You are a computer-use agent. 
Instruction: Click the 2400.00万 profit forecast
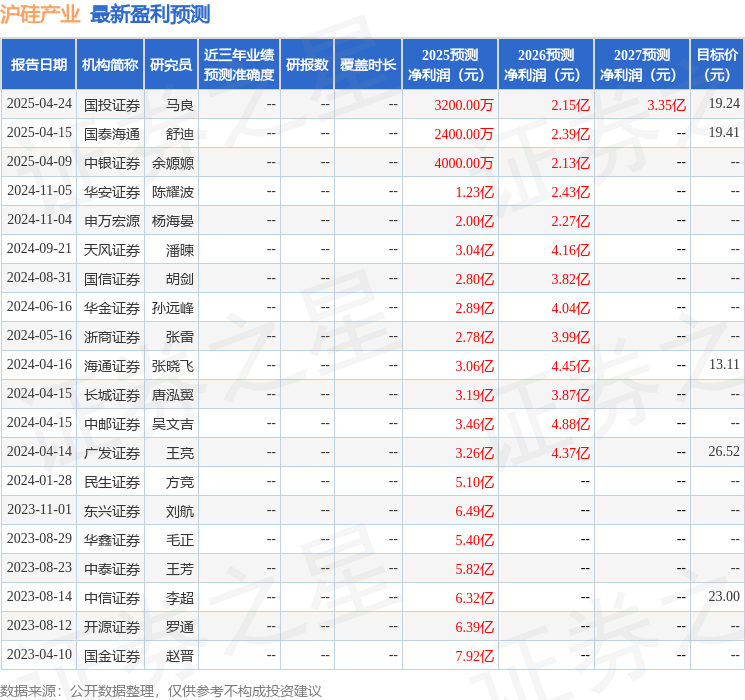pyautogui.click(x=464, y=134)
